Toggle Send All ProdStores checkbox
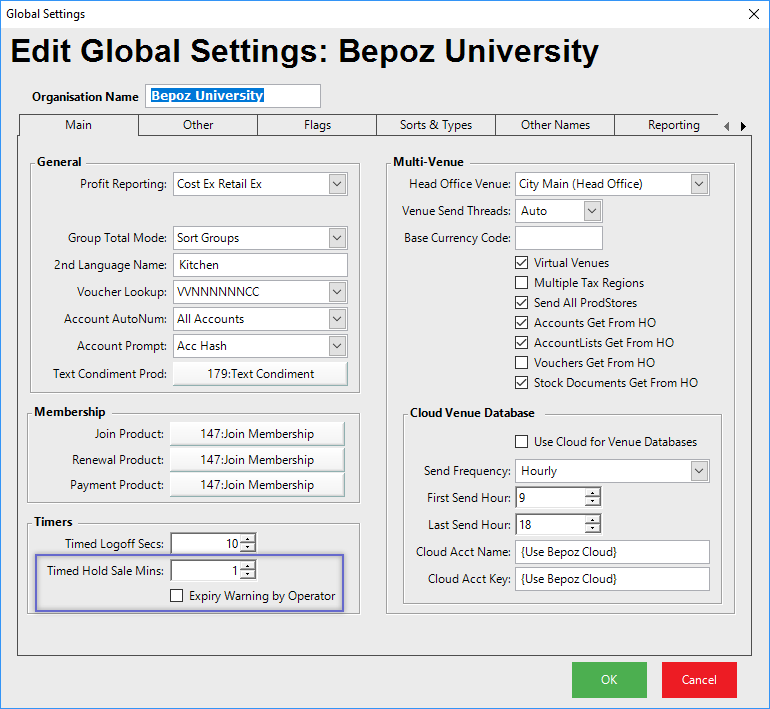Image resolution: width=770 pixels, height=709 pixels. (522, 302)
